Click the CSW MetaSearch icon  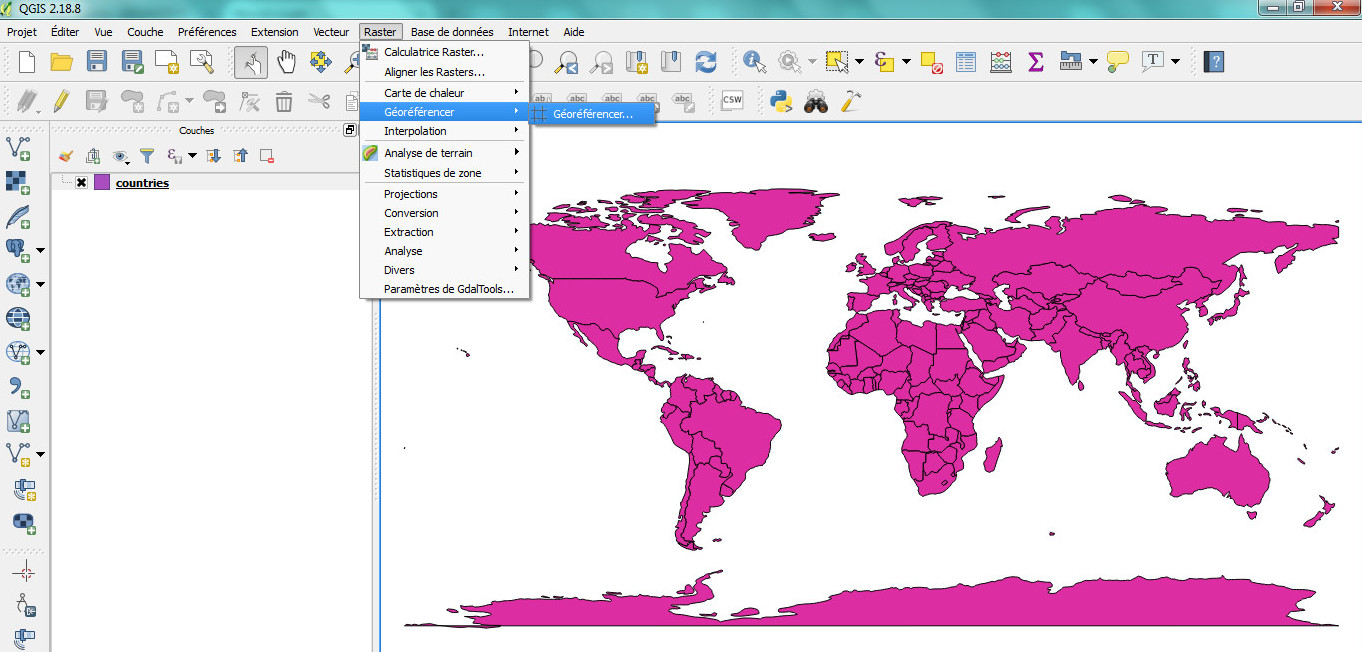[x=732, y=100]
